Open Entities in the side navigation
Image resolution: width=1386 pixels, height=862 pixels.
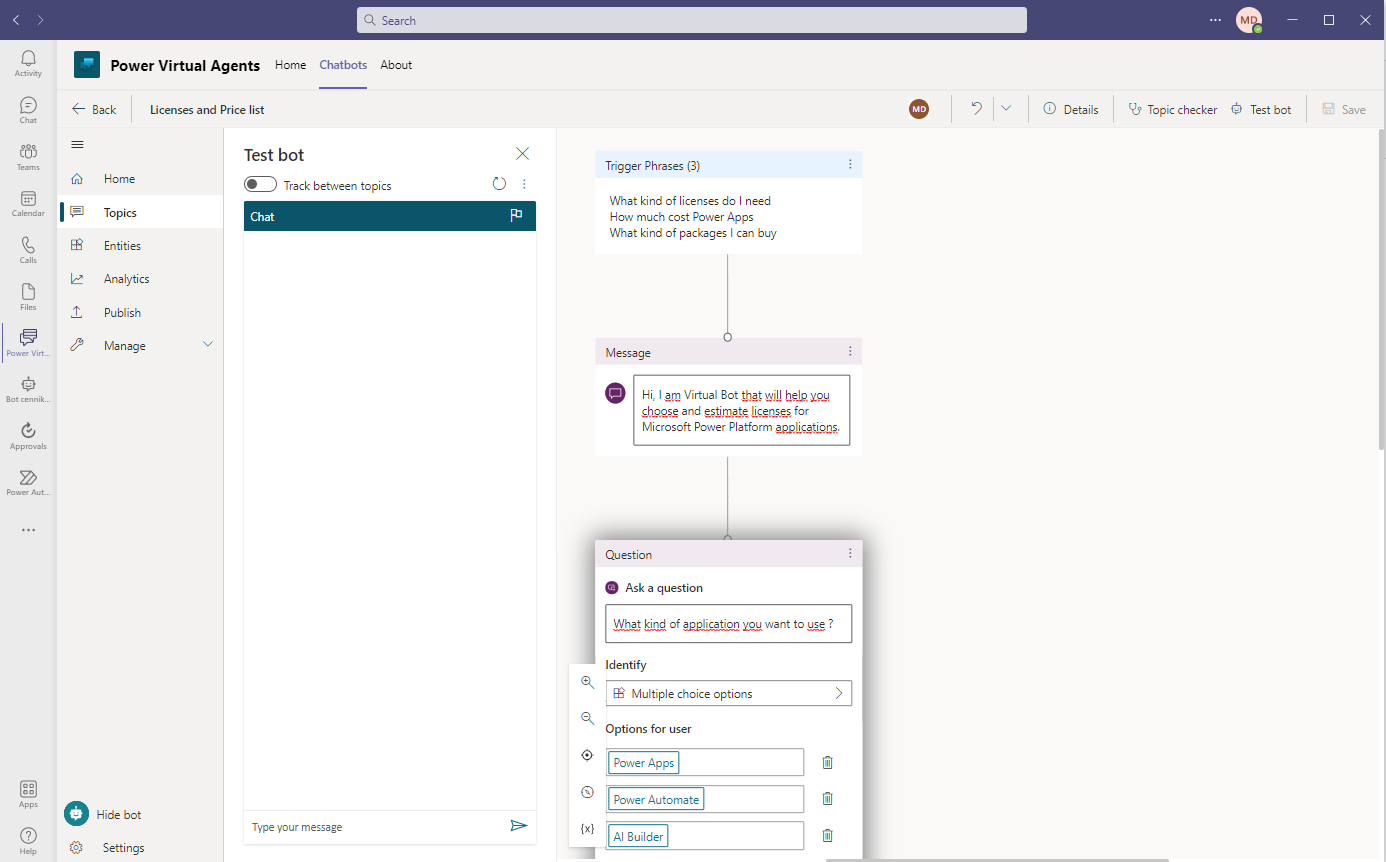pyautogui.click(x=140, y=246)
